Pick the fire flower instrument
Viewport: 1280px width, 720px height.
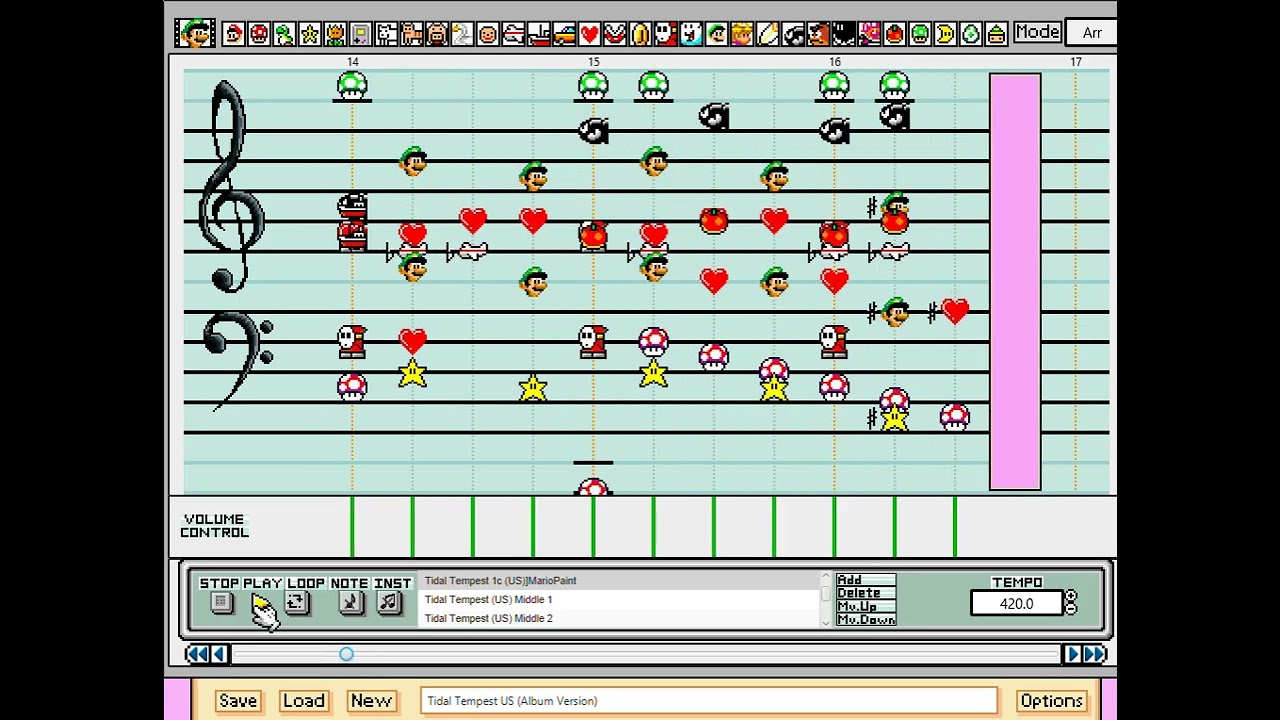[x=335, y=34]
